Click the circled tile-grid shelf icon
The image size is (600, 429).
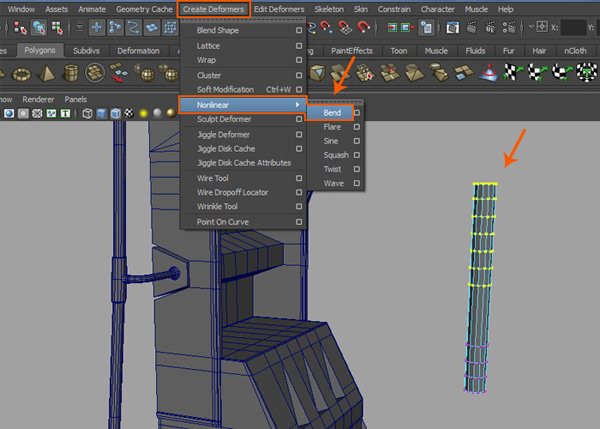[x=95, y=72]
